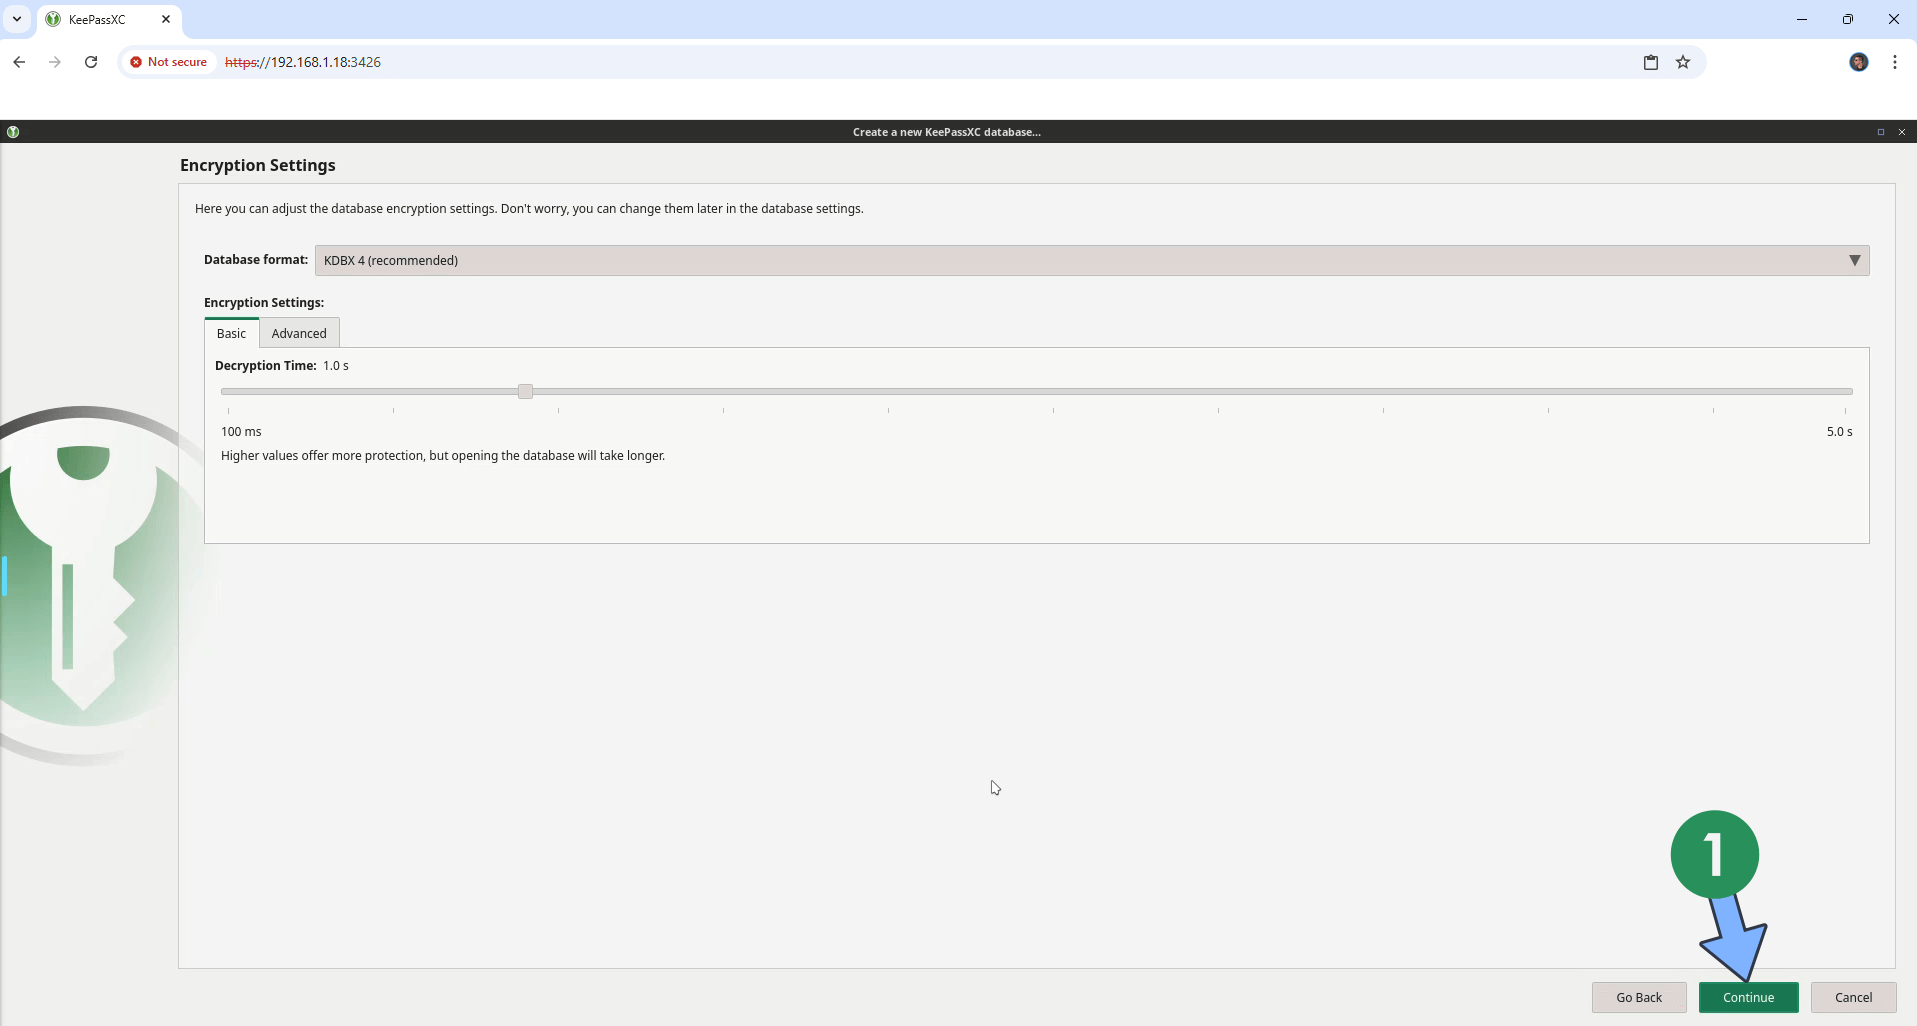Click the Continue button
This screenshot has height=1026, width=1917.
1748,997
